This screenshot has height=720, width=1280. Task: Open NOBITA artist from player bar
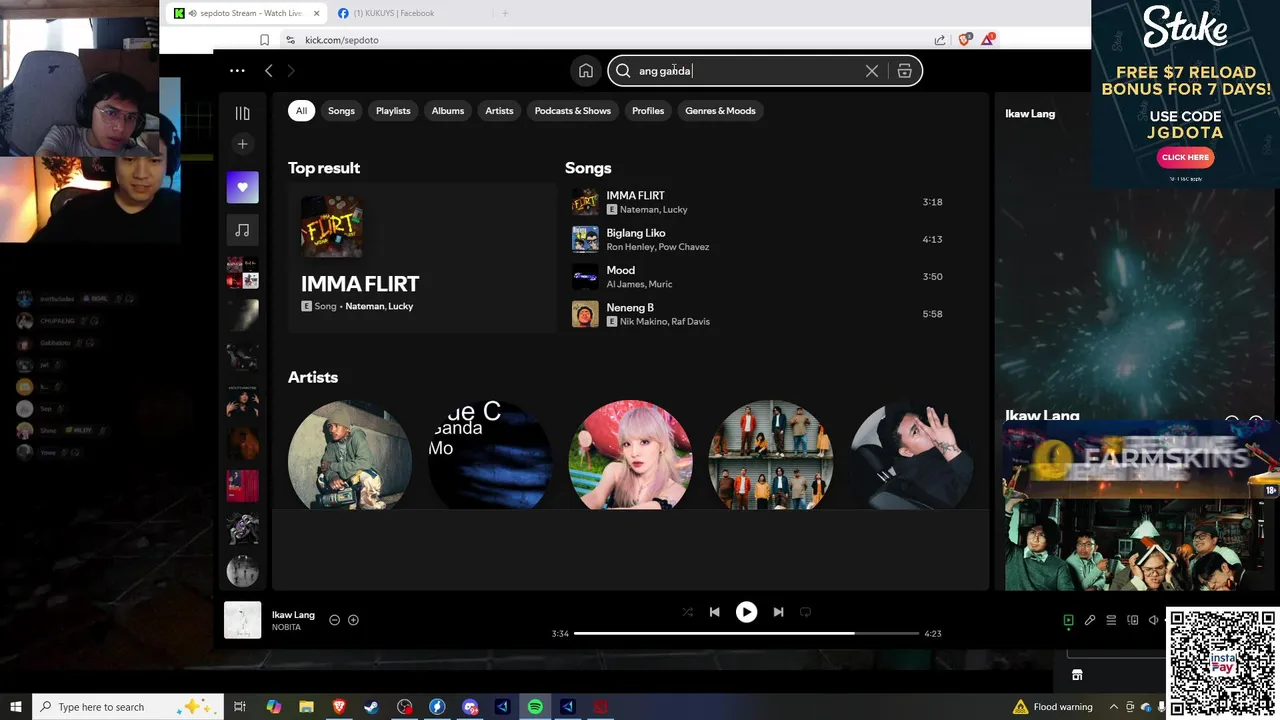tap(286, 627)
